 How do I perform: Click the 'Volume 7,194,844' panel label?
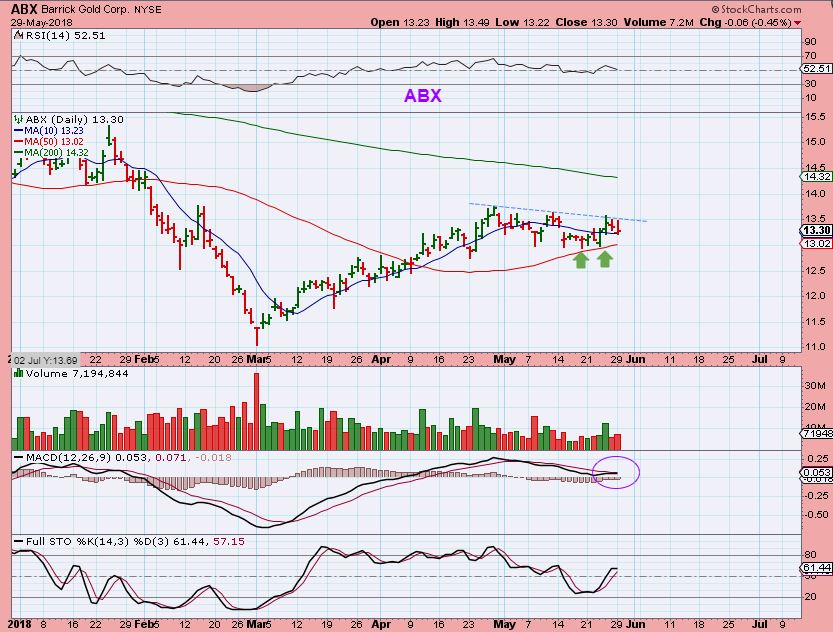(x=77, y=373)
